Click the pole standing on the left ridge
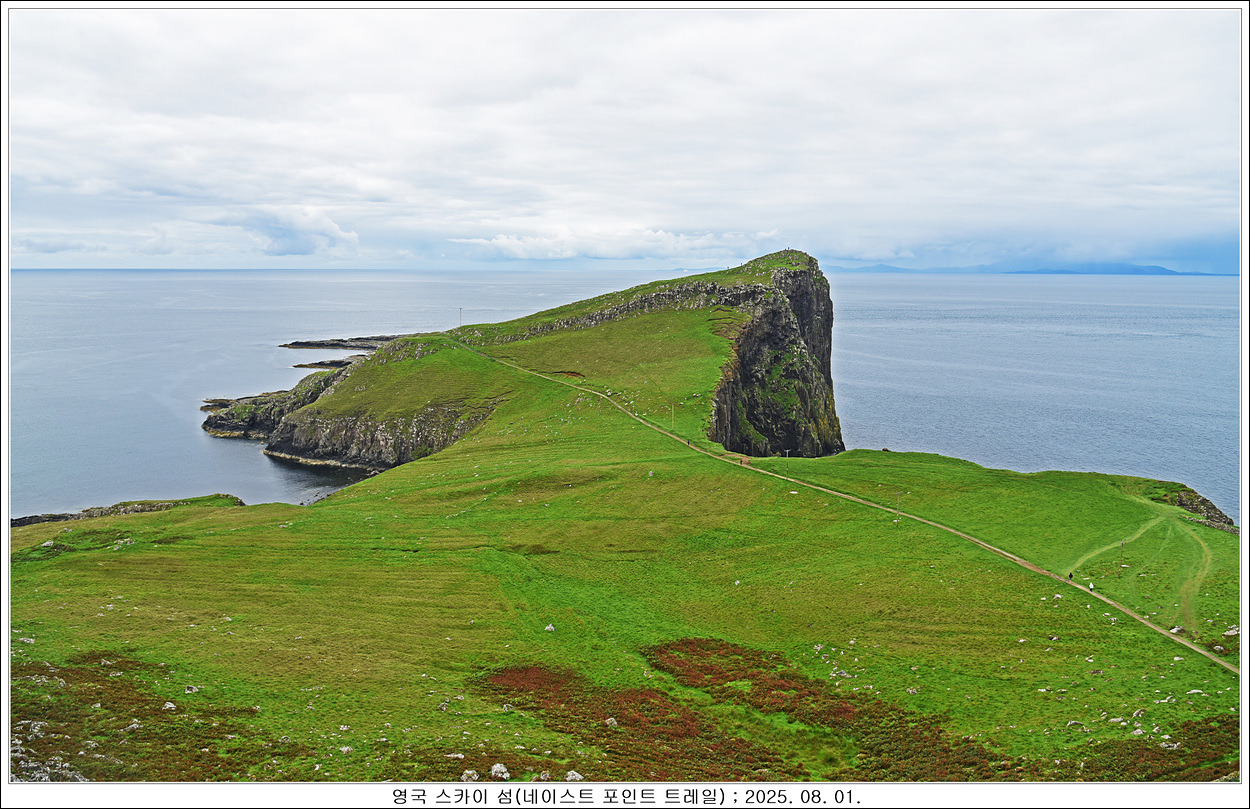1250x809 pixels. 460,318
